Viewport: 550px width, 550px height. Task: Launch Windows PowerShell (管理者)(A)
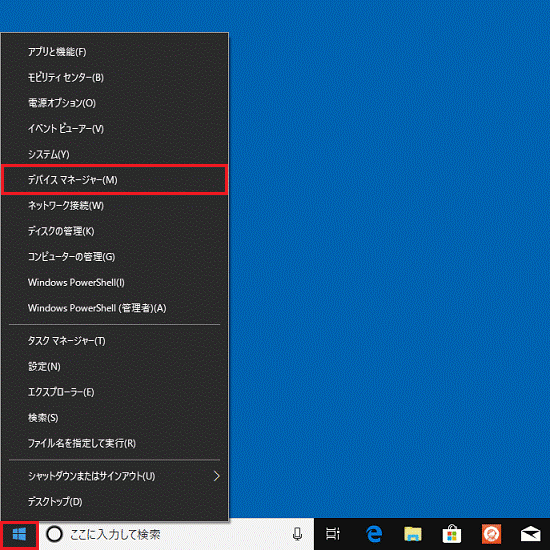115,308
